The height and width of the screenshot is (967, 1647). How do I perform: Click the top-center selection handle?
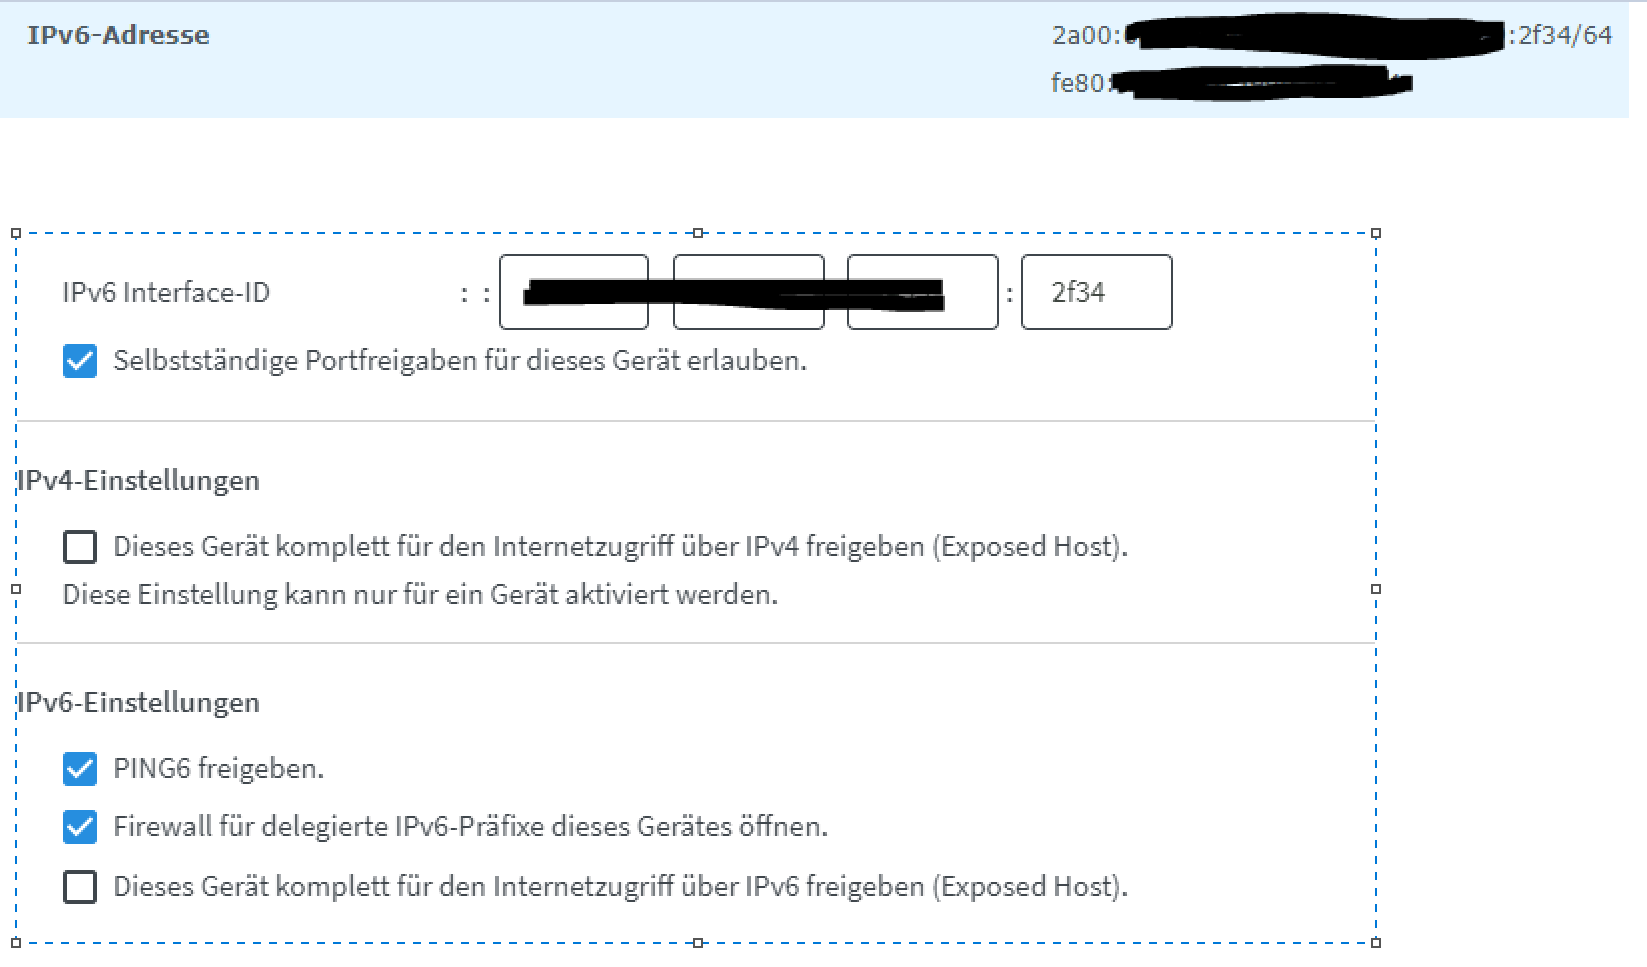pos(698,233)
